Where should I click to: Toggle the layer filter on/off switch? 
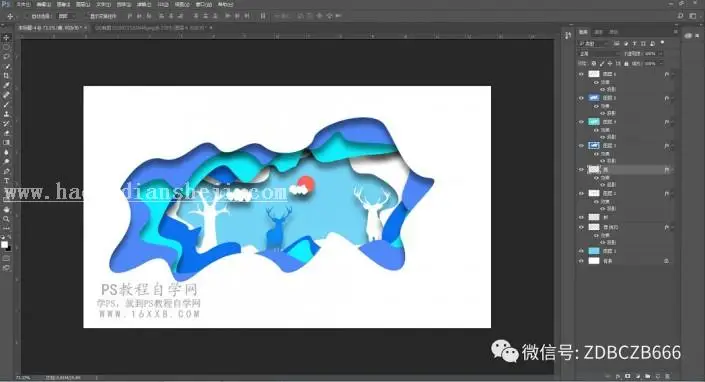[662, 43]
